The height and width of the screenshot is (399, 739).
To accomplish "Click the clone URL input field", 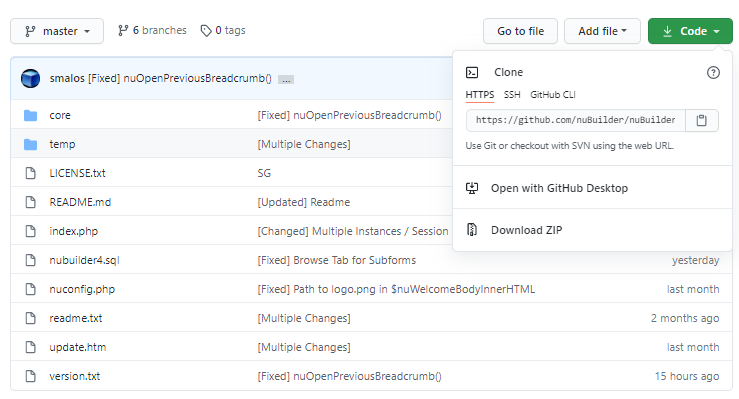I will (575, 120).
